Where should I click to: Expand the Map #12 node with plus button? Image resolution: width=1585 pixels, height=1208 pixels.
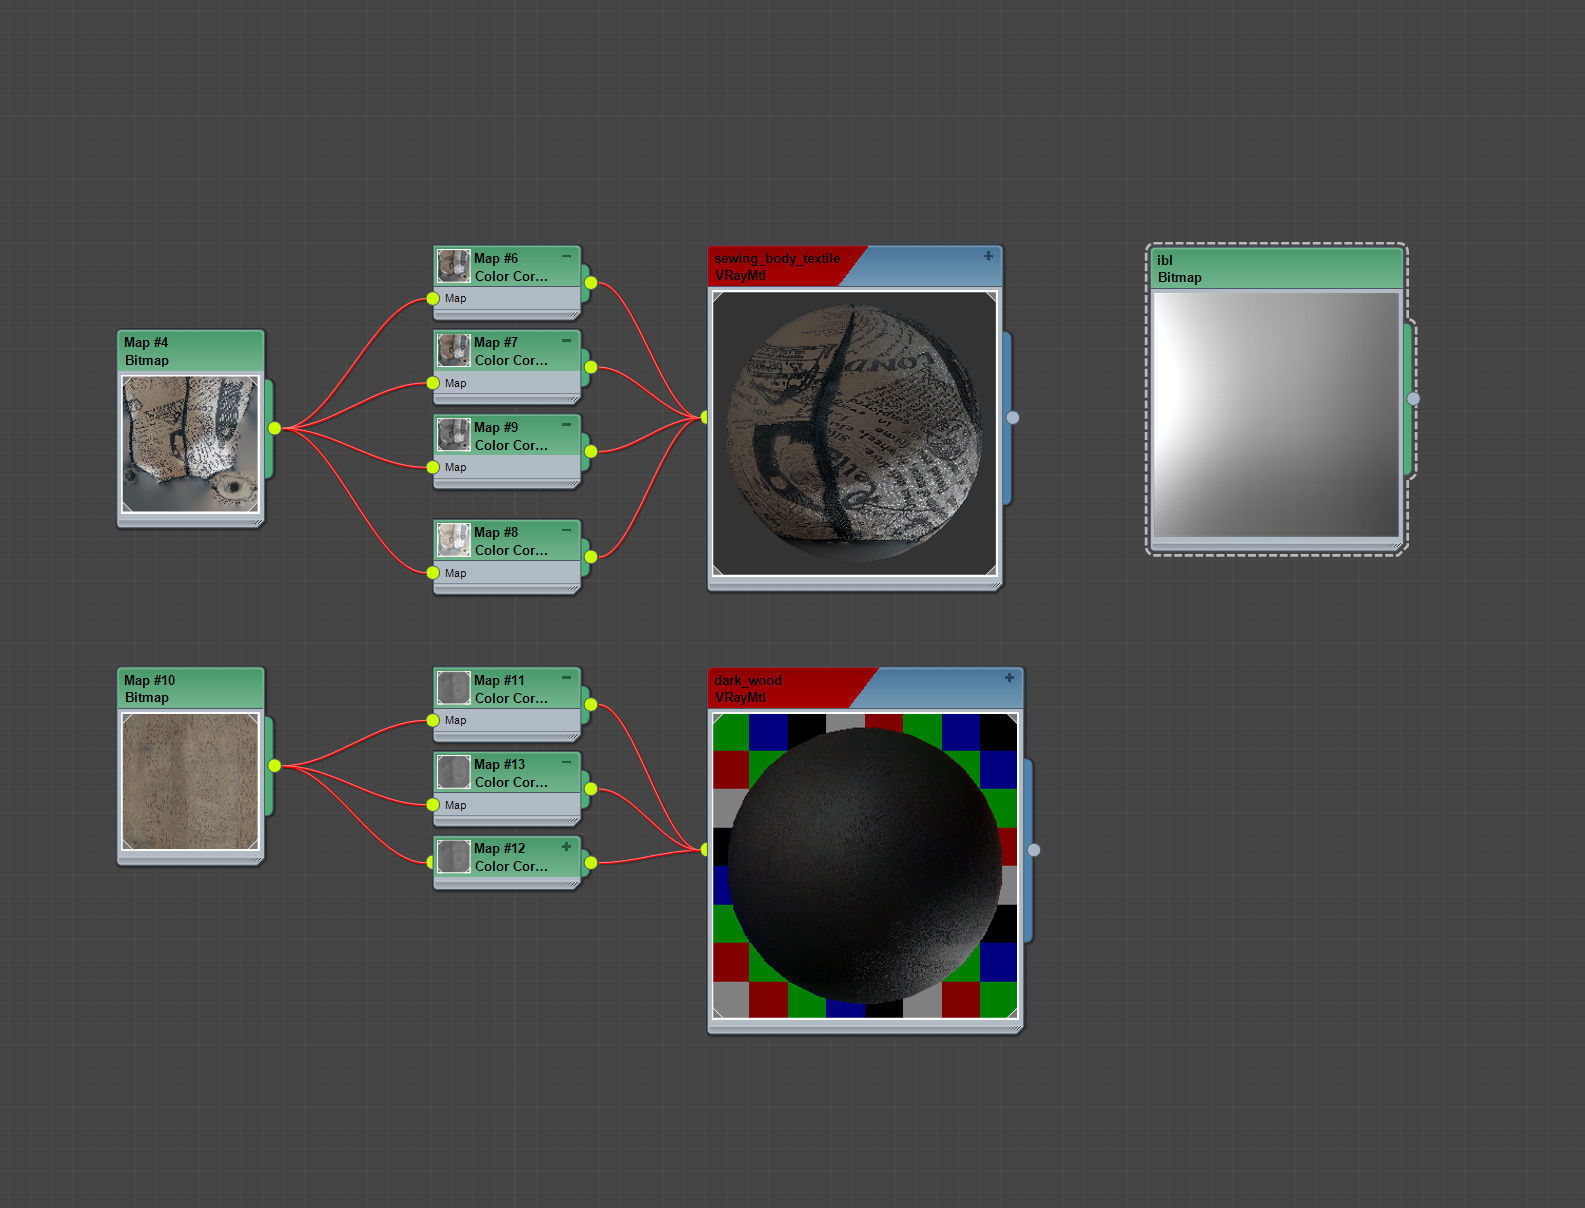tap(566, 846)
